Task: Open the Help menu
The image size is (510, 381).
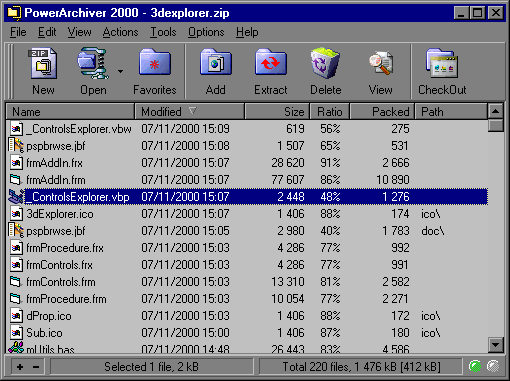Action: [x=247, y=32]
